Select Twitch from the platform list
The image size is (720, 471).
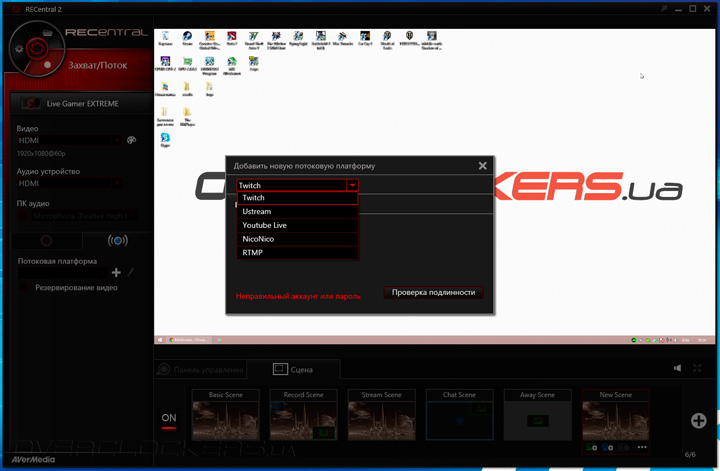pos(297,198)
